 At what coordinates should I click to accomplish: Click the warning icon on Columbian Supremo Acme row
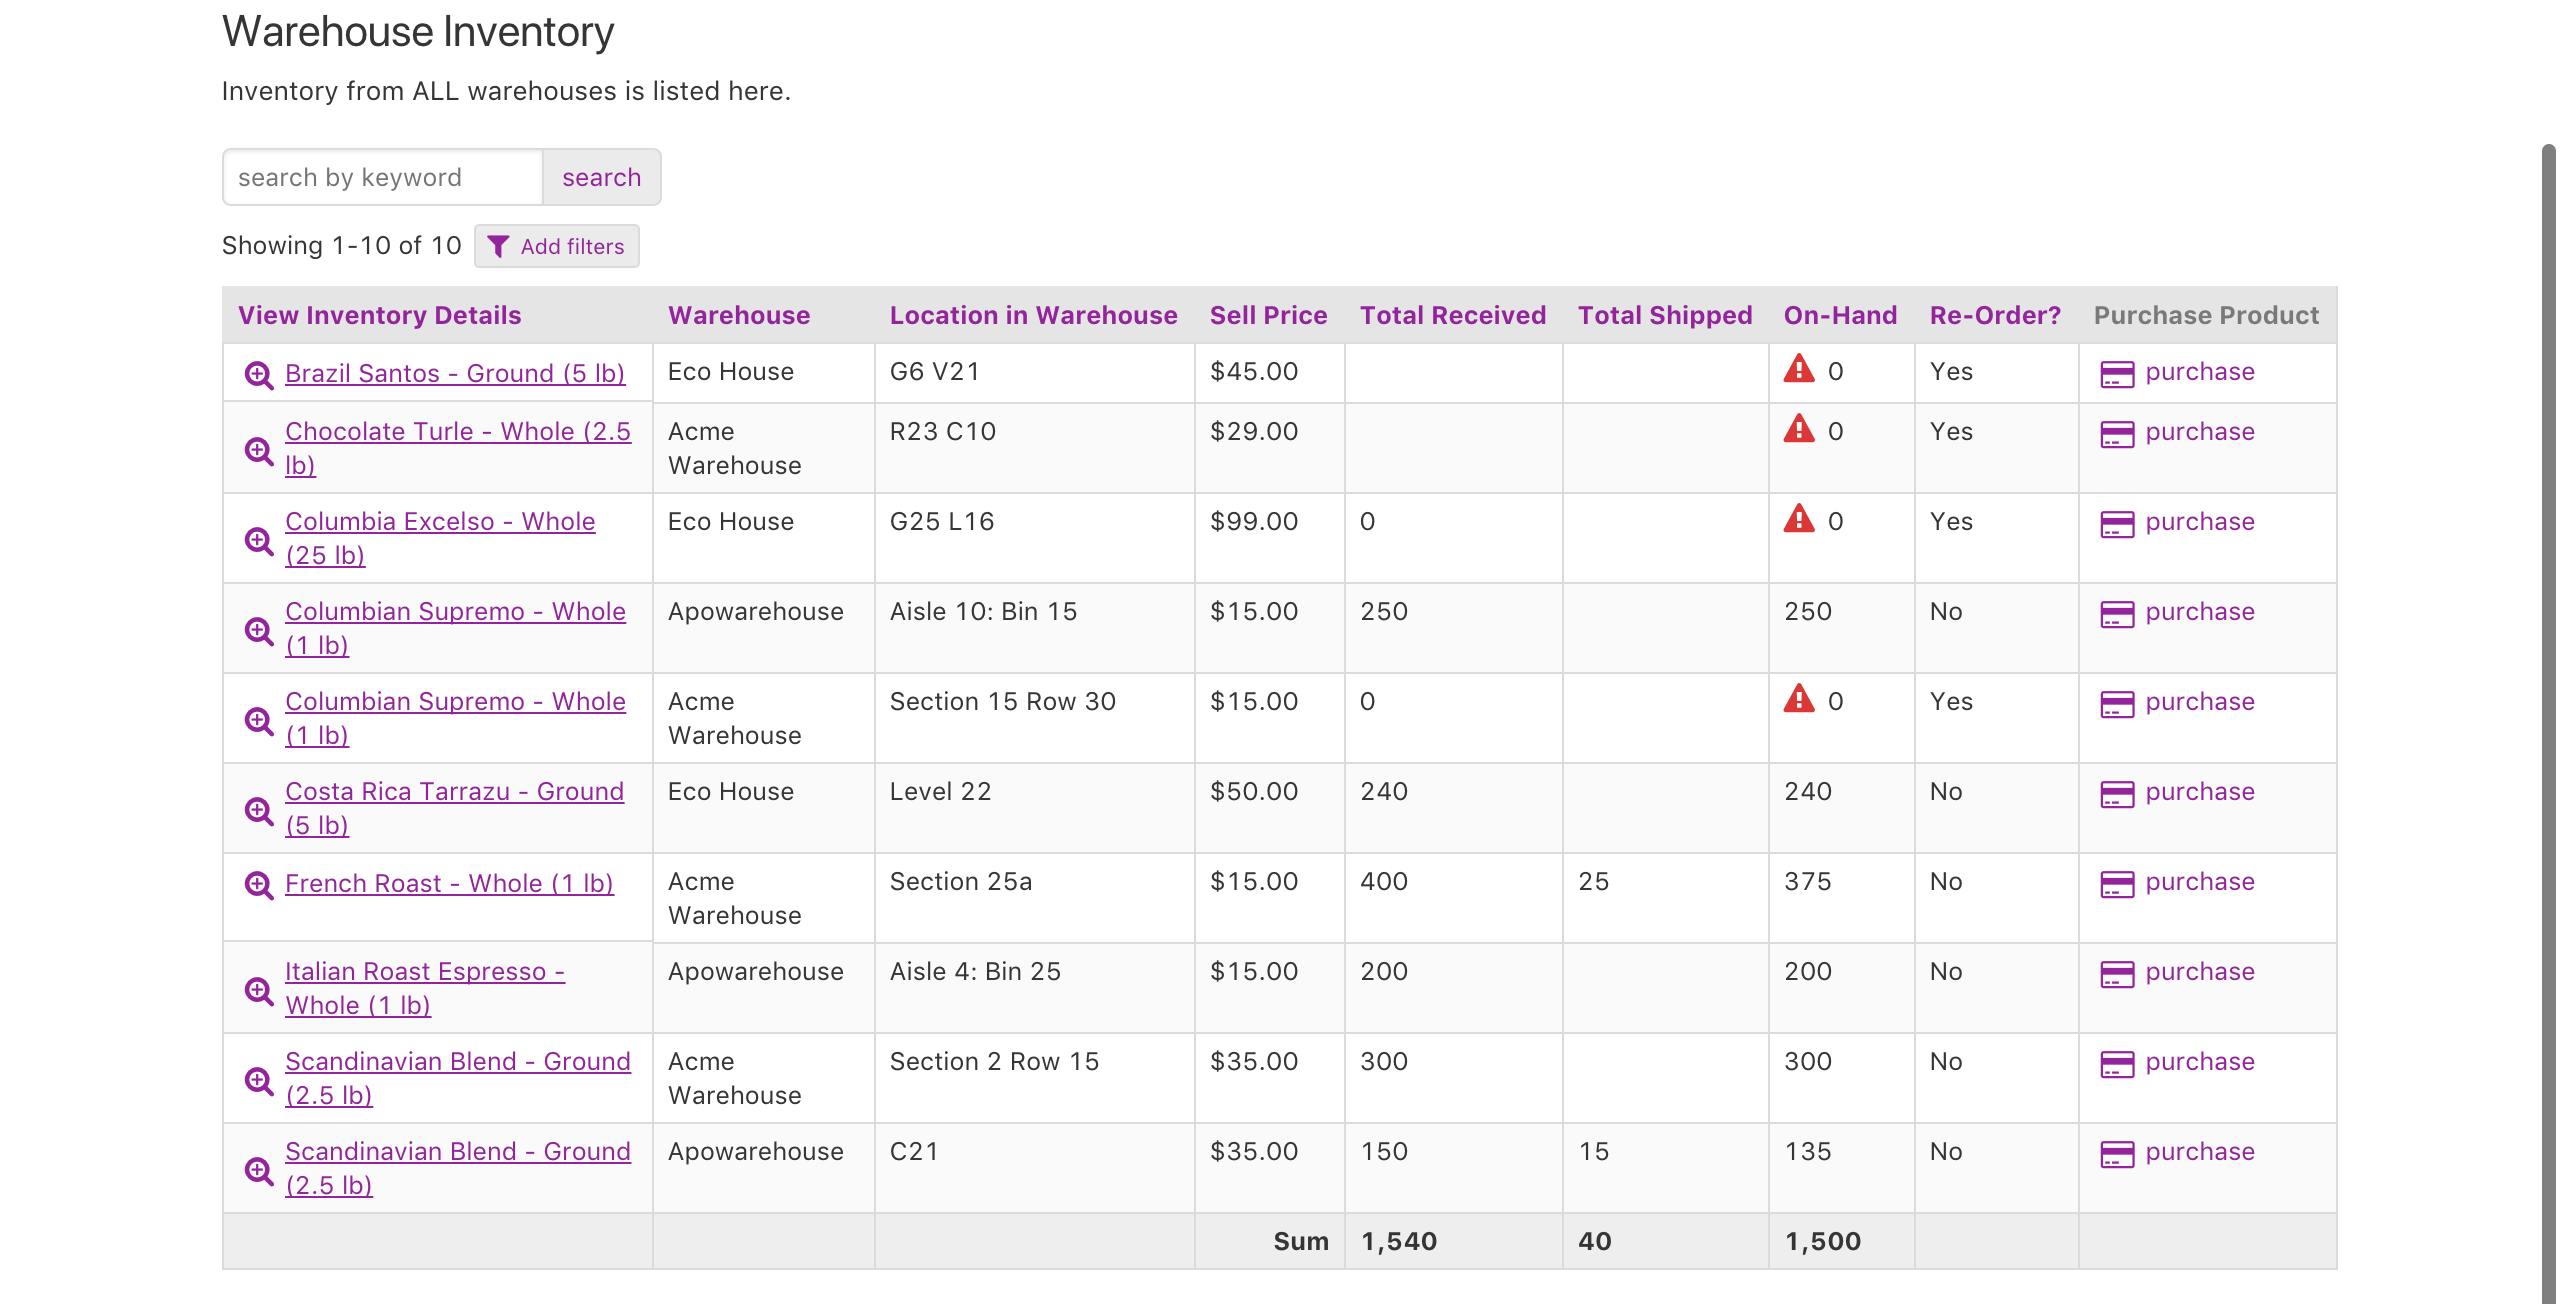1798,699
